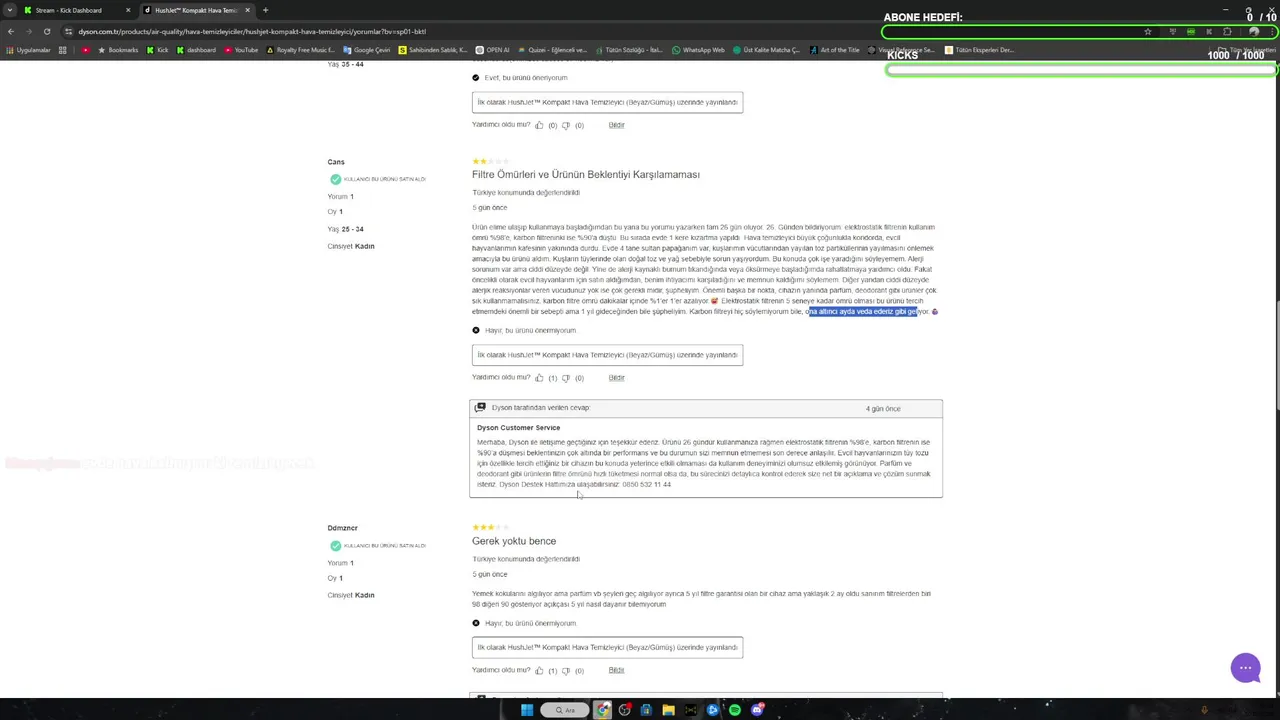Dislike the Cans review with thumbs down
Image resolution: width=1280 pixels, height=720 pixels.
(x=566, y=378)
